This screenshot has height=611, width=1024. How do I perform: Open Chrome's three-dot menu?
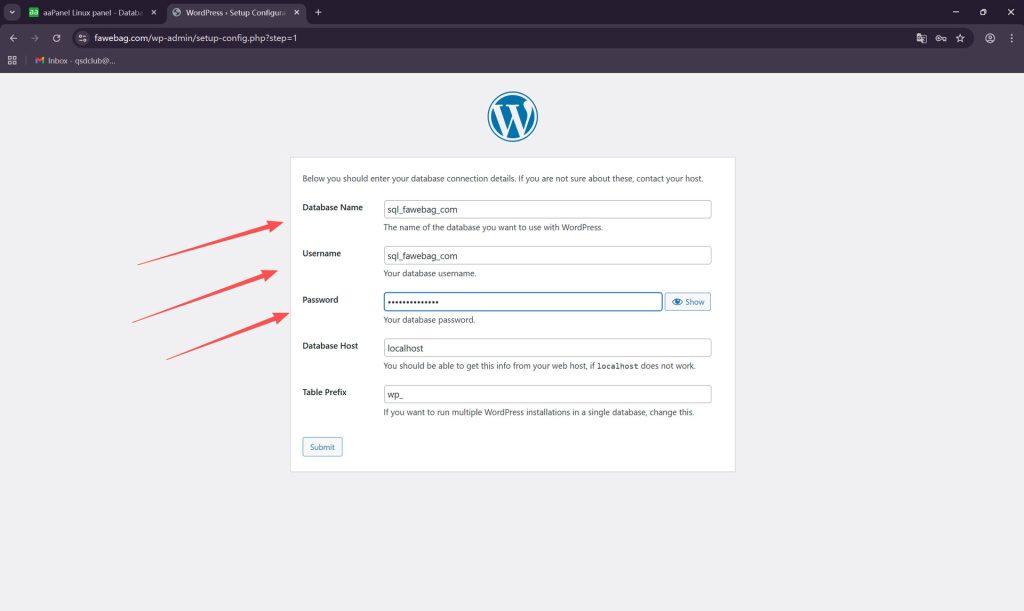pyautogui.click(x=1011, y=38)
